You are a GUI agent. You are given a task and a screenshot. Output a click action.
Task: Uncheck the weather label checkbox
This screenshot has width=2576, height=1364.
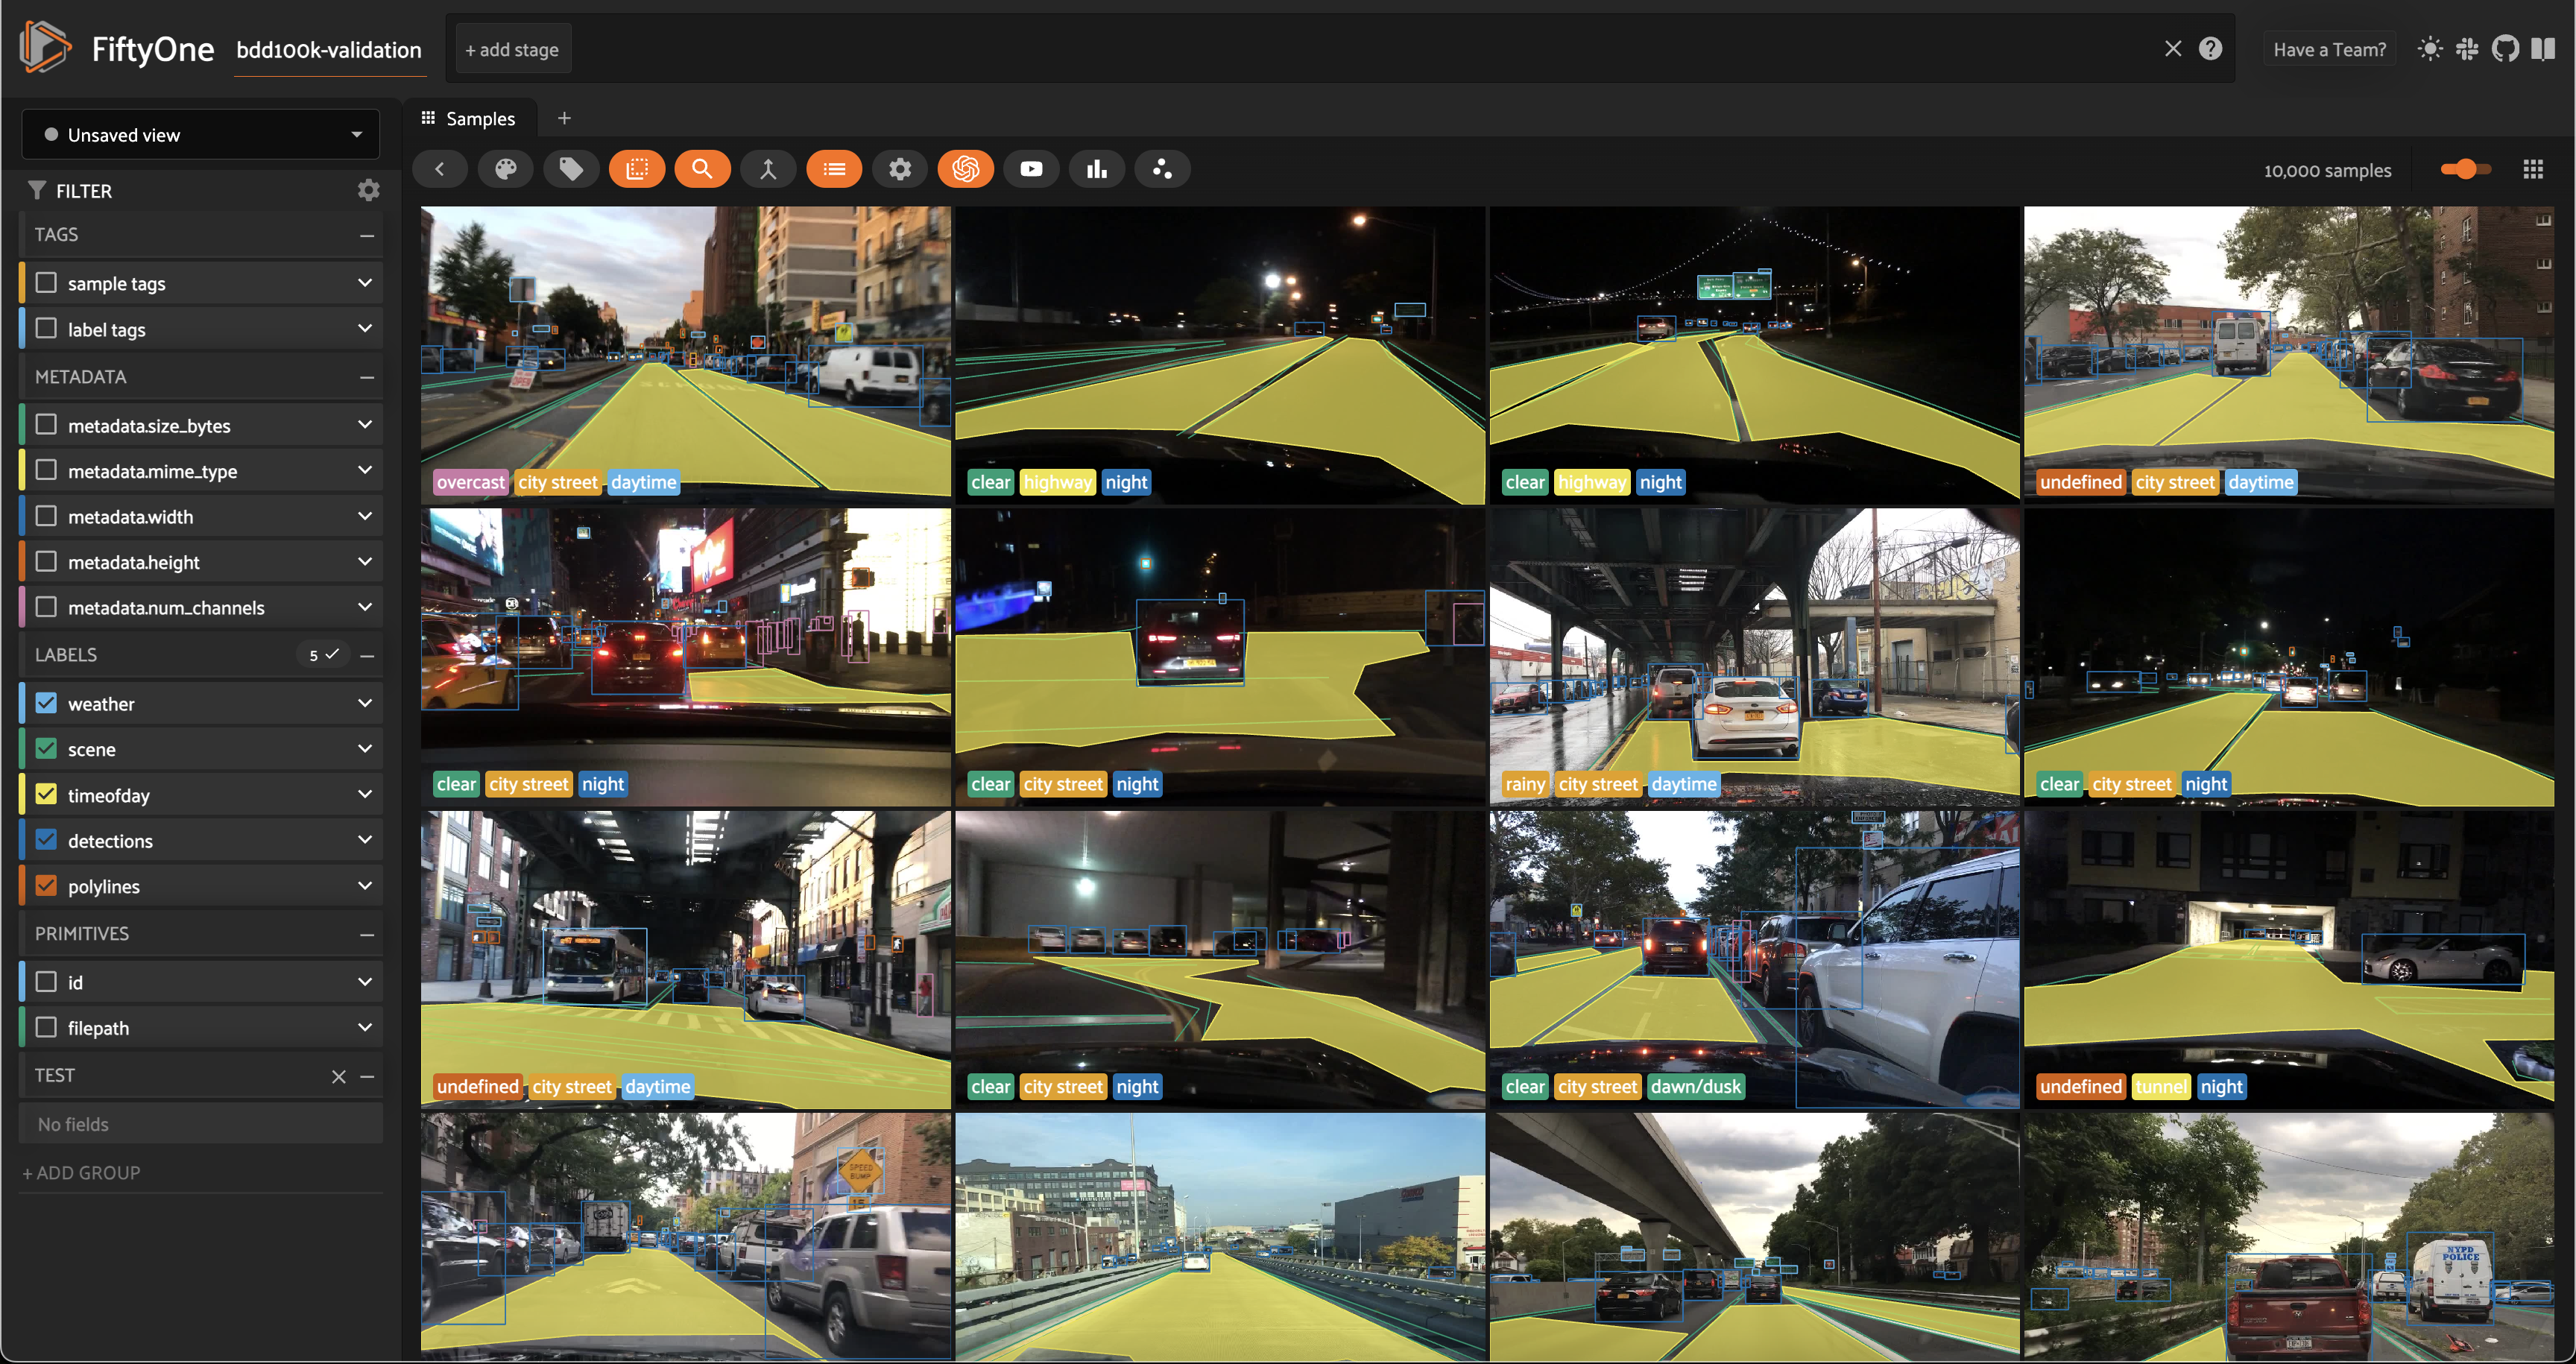(46, 703)
